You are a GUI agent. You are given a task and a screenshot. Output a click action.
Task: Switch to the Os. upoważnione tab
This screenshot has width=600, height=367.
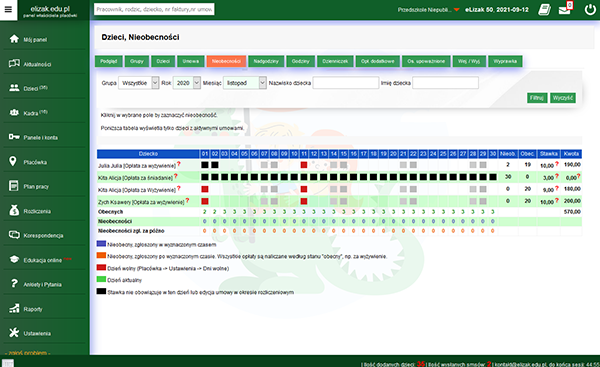click(426, 61)
